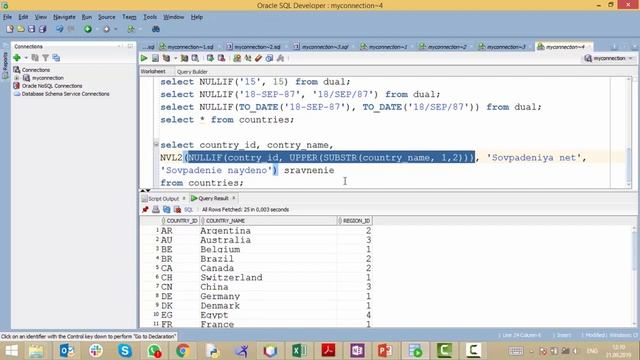Click the SQL link in Query Result toolbar
This screenshot has height=360, width=640.
tap(188, 209)
